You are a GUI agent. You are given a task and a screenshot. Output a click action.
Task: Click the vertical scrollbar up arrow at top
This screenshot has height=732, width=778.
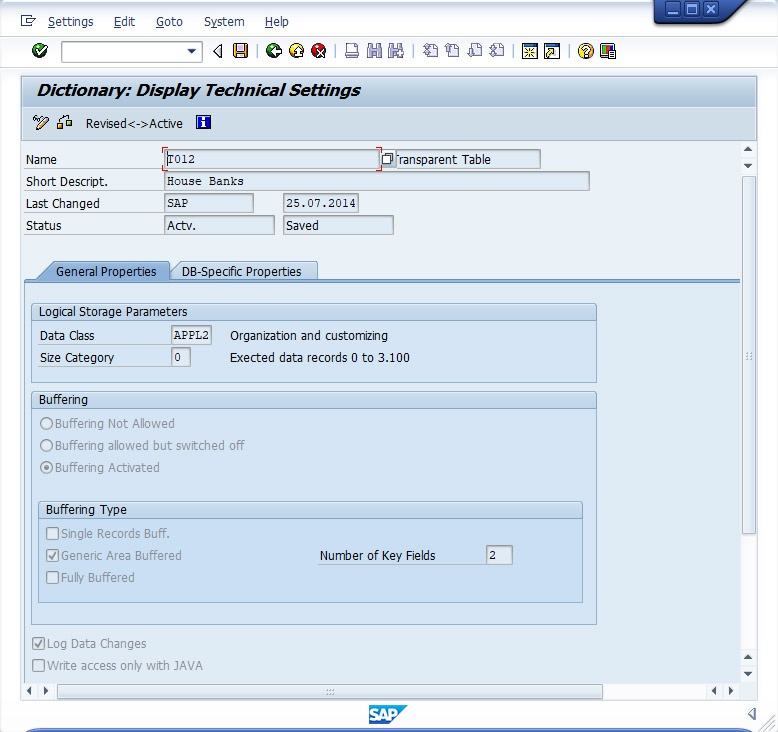tap(748, 149)
